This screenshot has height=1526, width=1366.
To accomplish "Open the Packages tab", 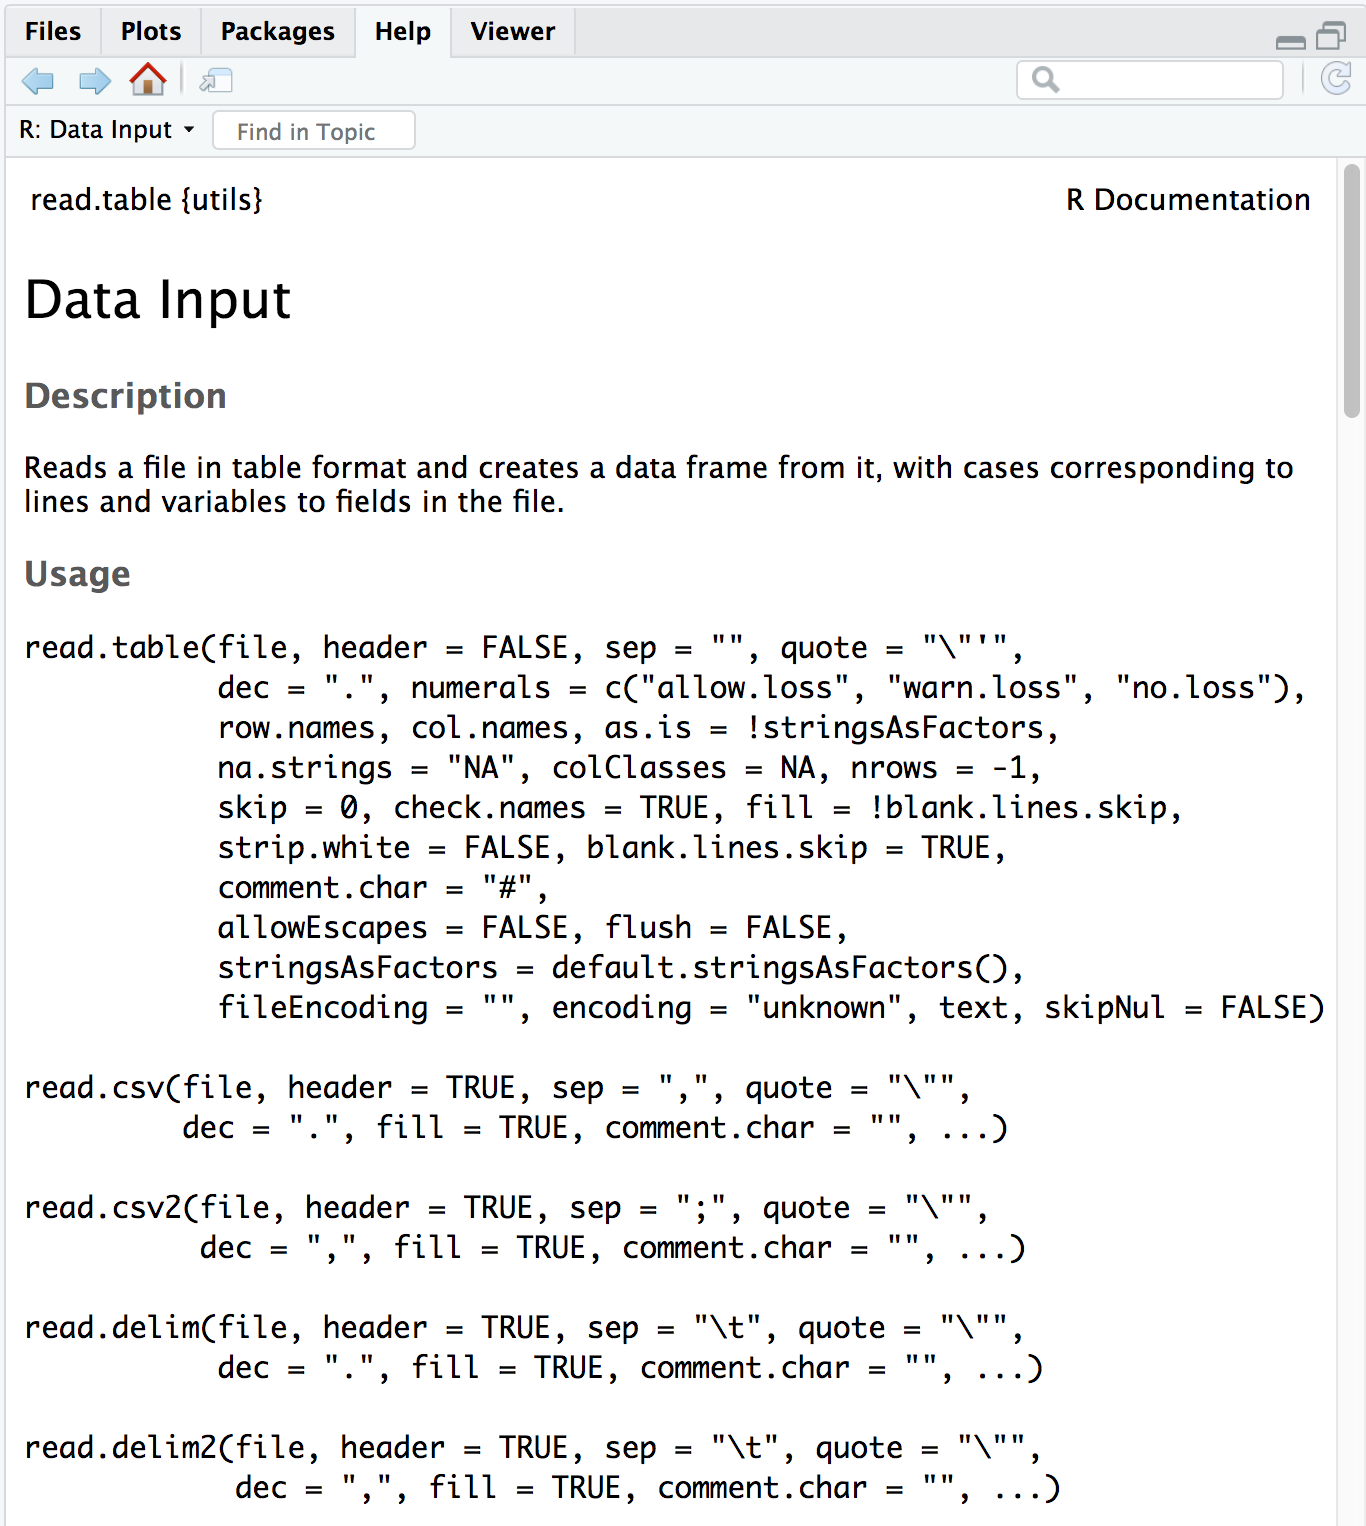I will coord(277,31).
